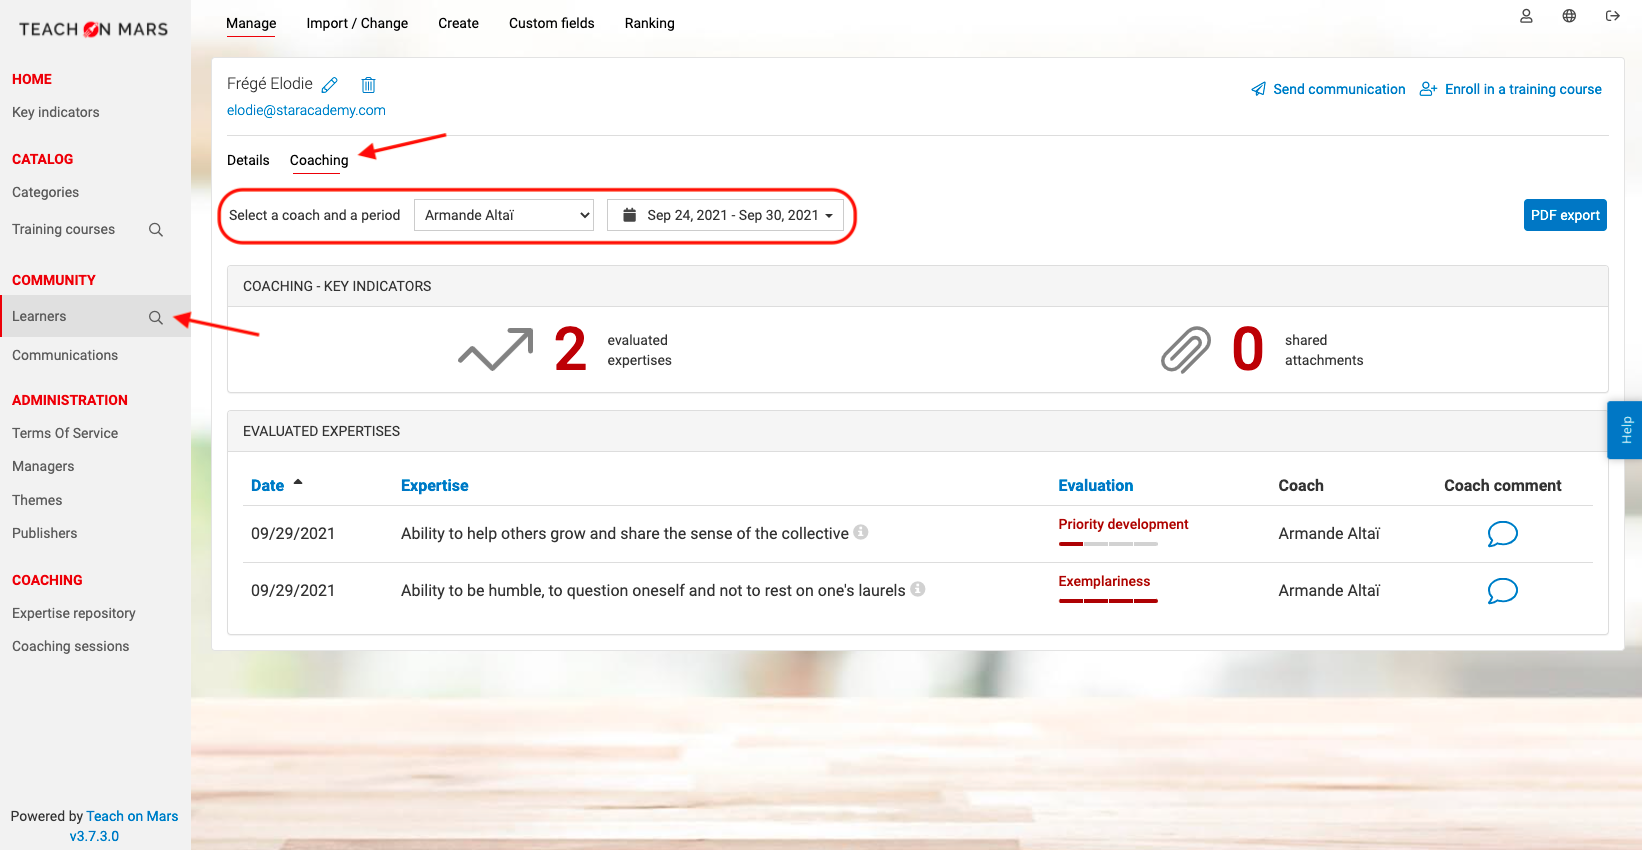This screenshot has width=1642, height=850.
Task: Open Import / Change menu
Action: point(357,23)
